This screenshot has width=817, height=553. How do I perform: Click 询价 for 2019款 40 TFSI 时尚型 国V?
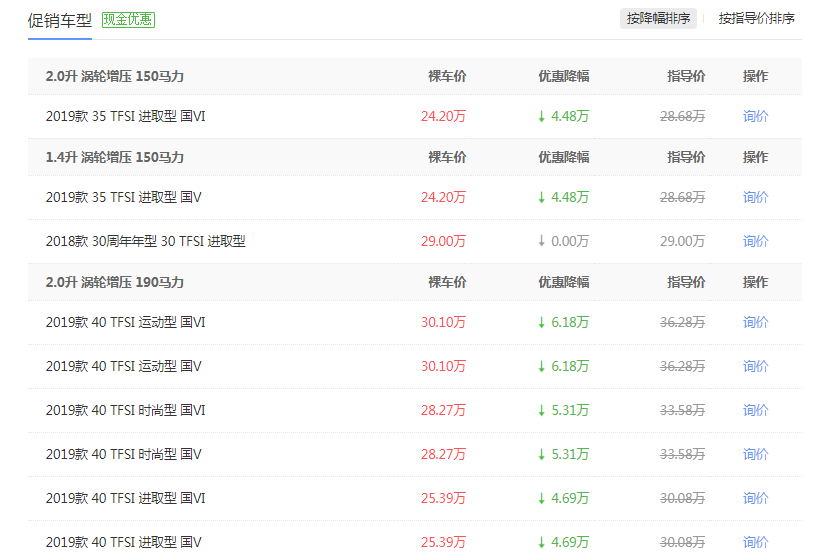(755, 454)
